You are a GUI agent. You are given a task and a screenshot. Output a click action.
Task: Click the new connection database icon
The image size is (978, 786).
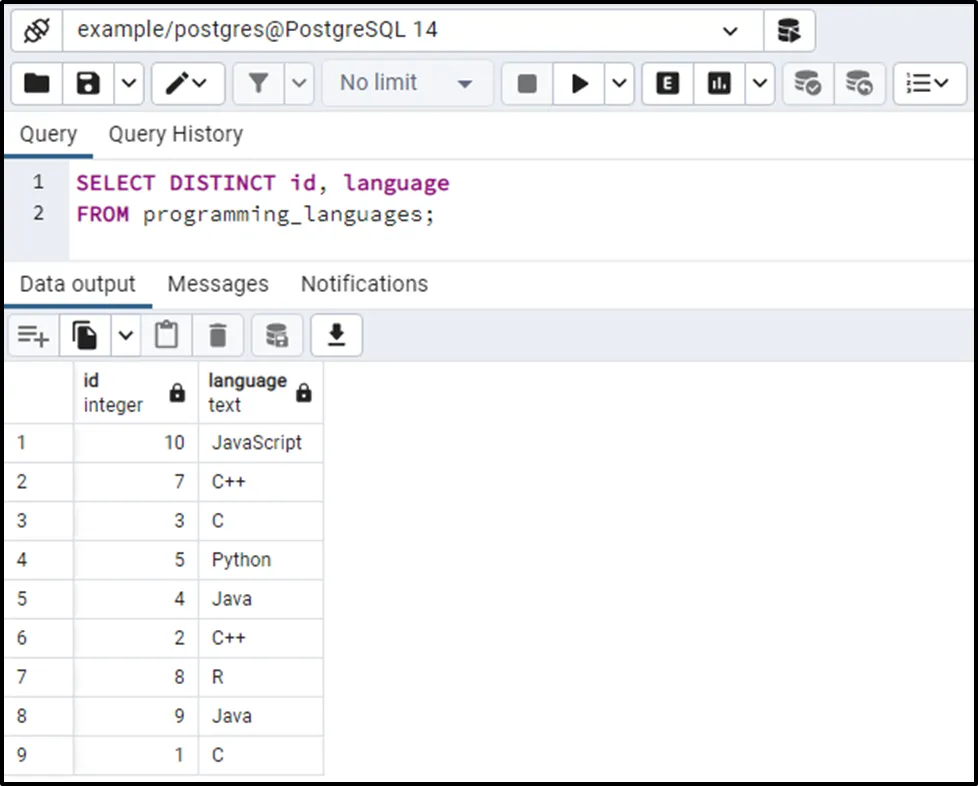(x=789, y=30)
